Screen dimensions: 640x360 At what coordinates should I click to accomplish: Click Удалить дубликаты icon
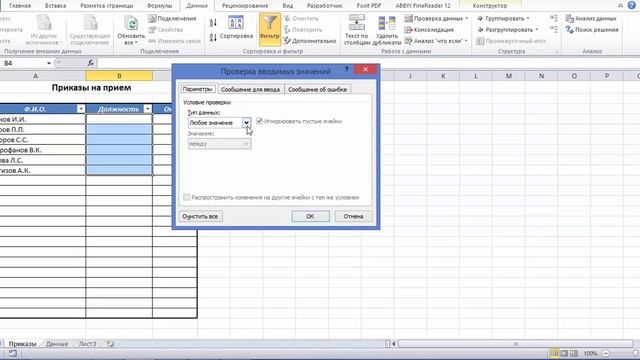click(x=386, y=23)
